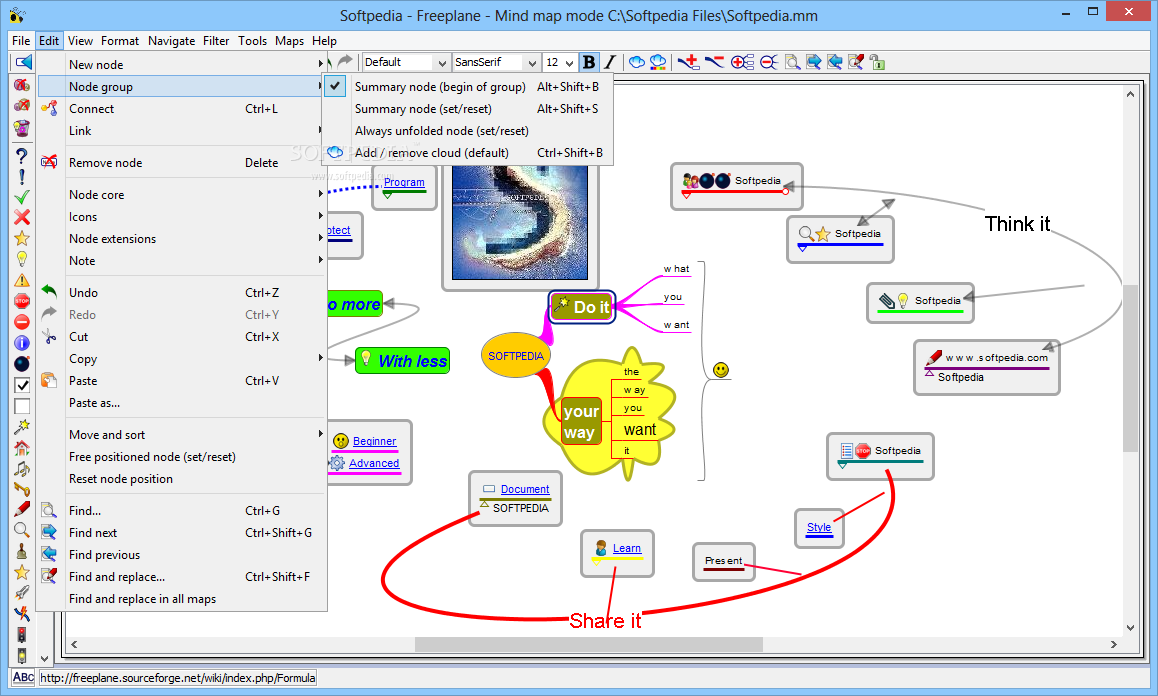
Task: Expand the Node core submenu
Action: [182, 194]
